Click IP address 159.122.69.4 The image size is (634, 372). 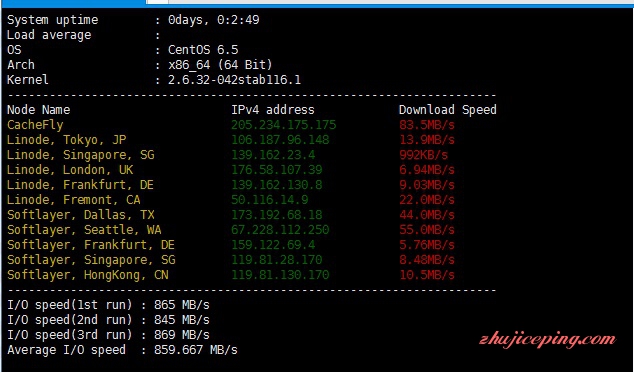[x=273, y=245]
